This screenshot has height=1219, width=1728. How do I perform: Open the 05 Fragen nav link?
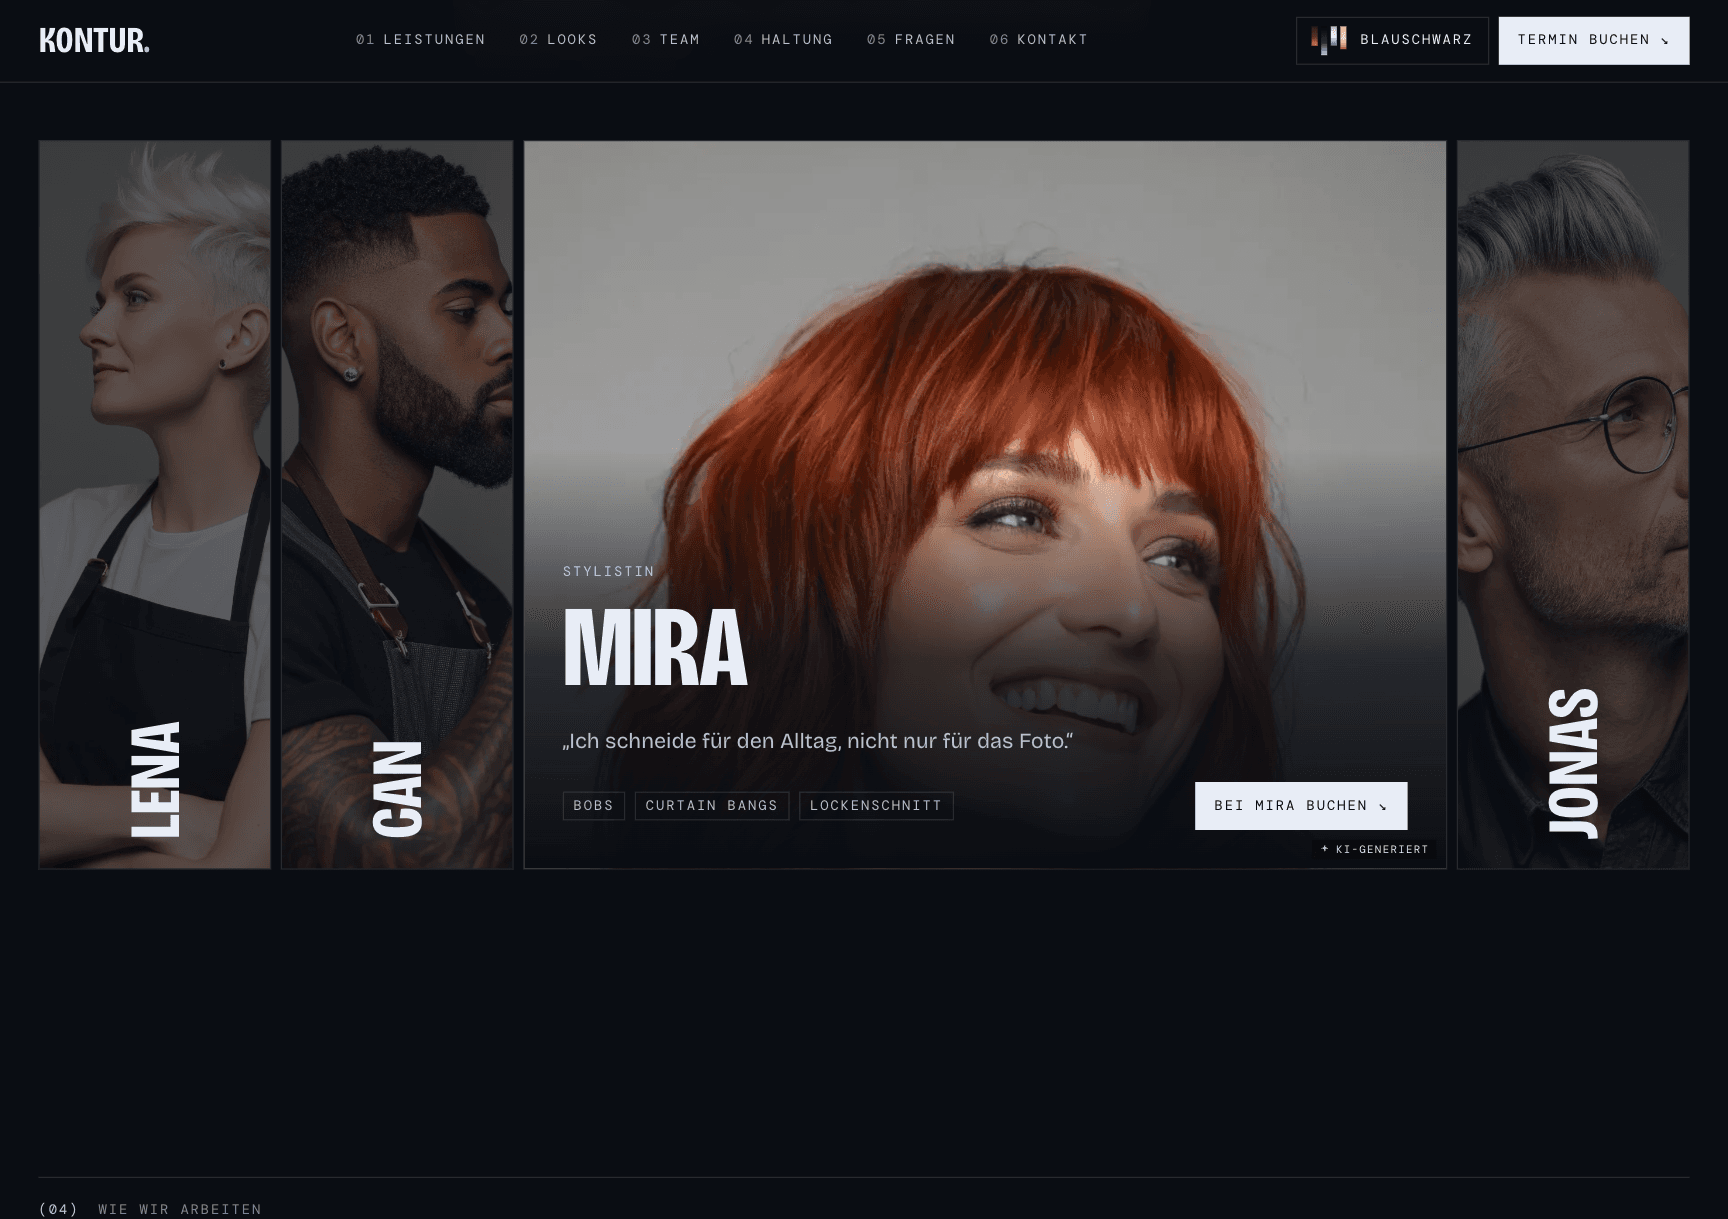click(911, 40)
